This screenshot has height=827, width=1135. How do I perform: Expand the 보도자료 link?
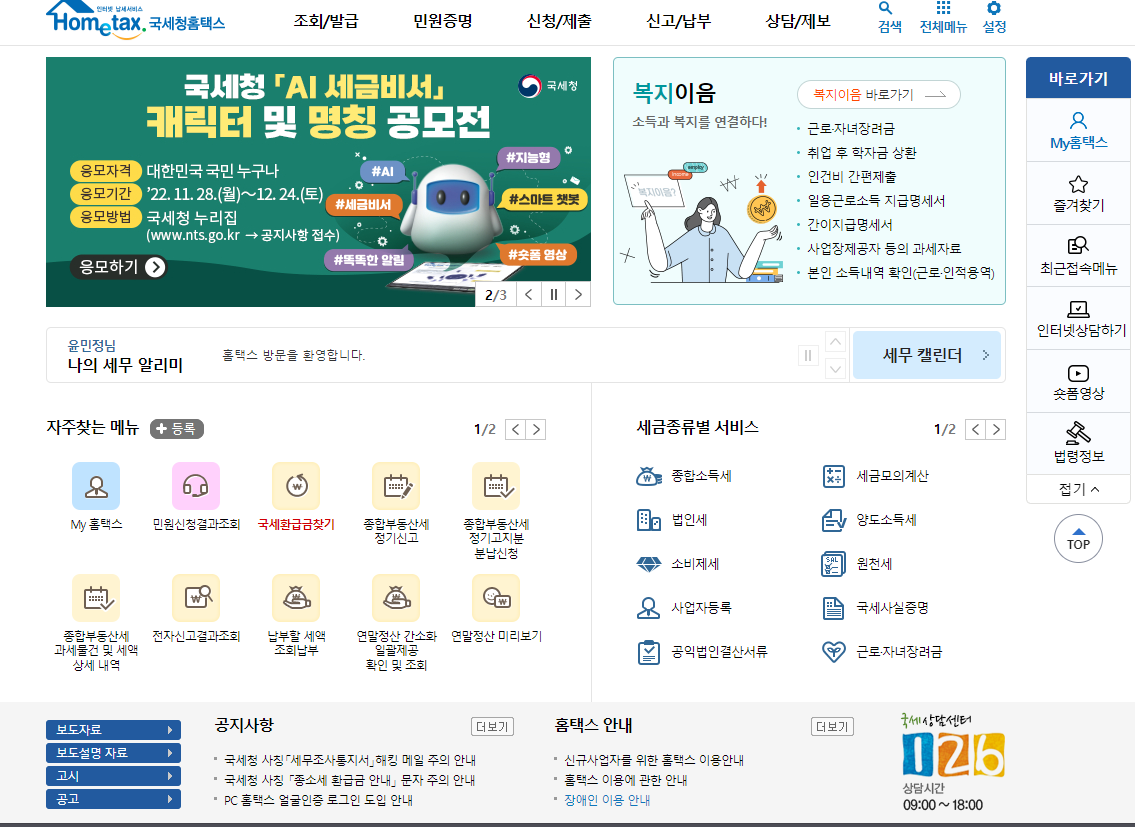click(x=114, y=730)
